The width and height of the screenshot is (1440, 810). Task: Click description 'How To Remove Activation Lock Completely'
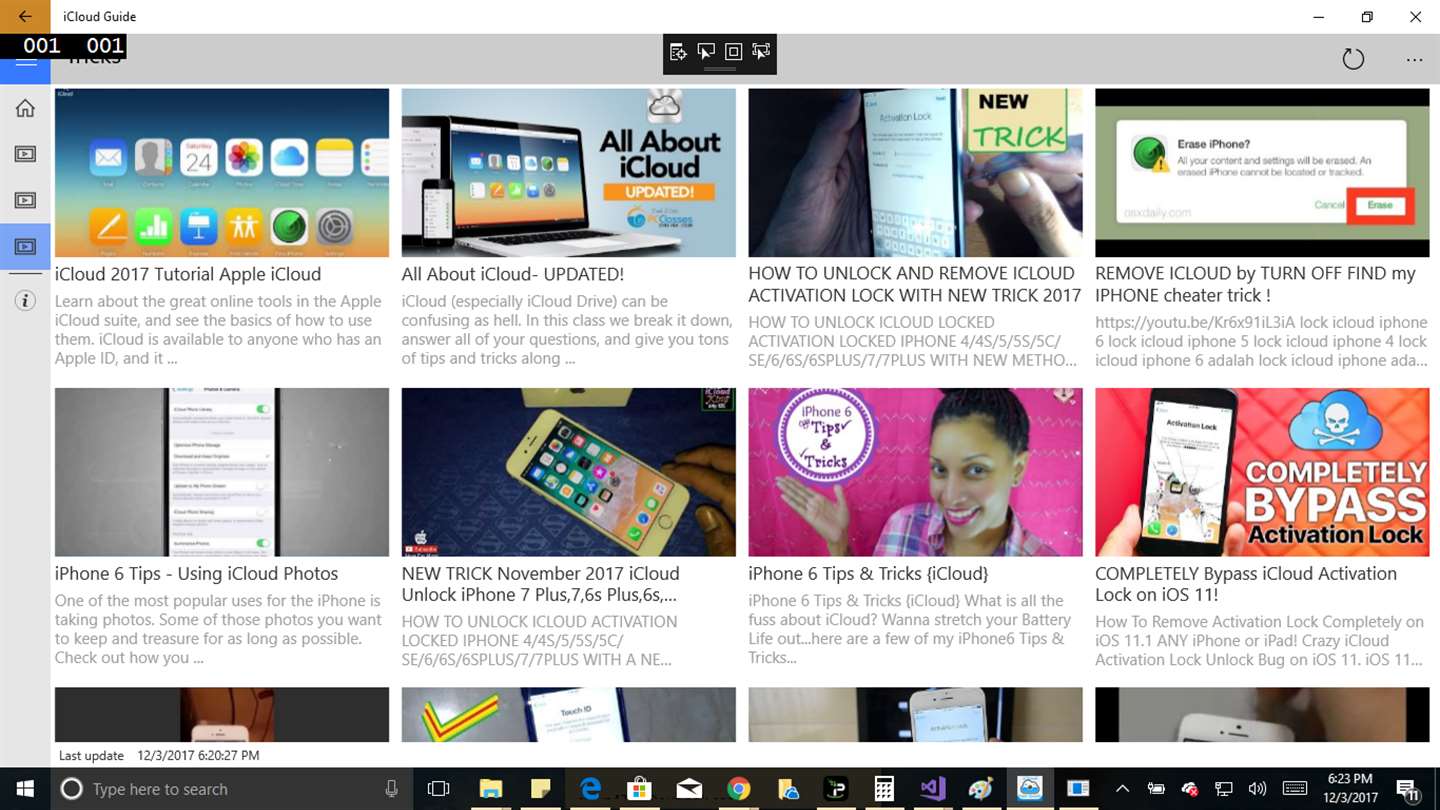(1259, 641)
